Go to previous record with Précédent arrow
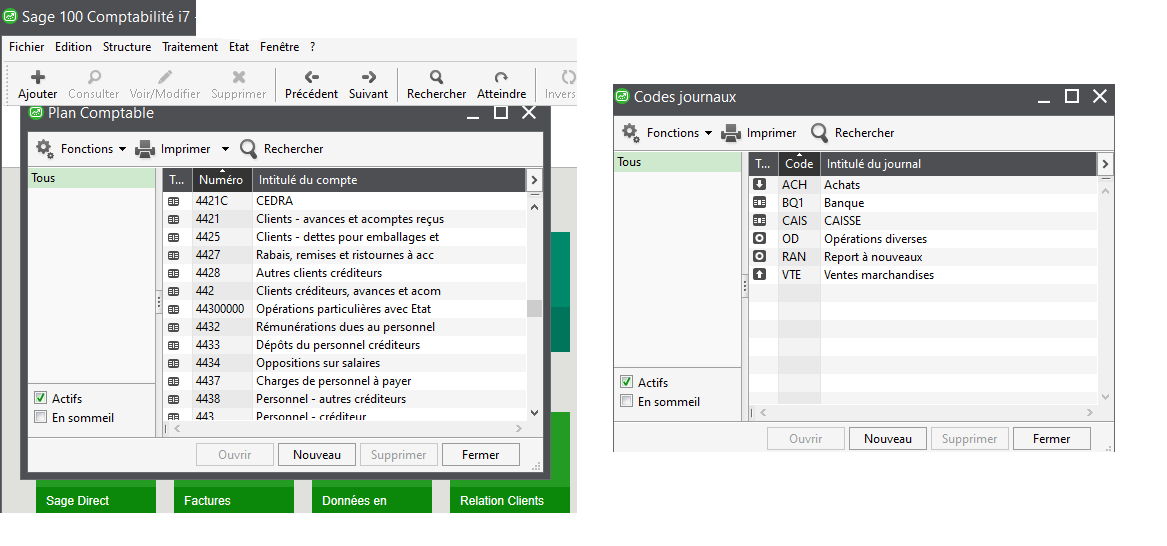The height and width of the screenshot is (546, 1167). [311, 77]
